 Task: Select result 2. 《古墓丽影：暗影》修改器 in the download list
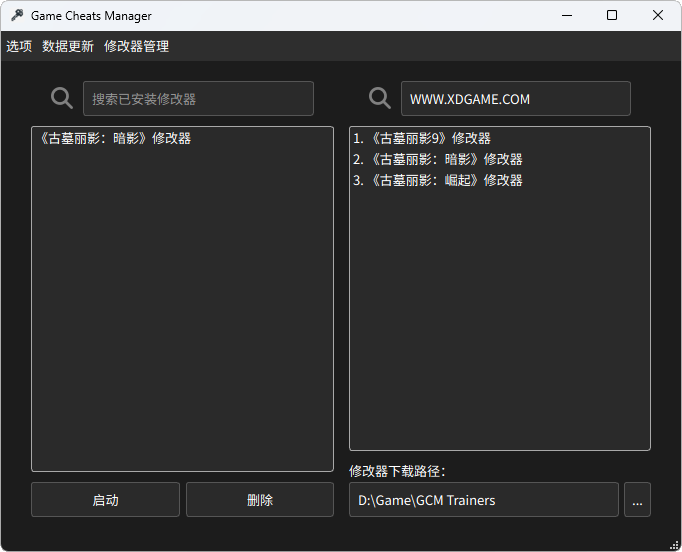coord(438,160)
